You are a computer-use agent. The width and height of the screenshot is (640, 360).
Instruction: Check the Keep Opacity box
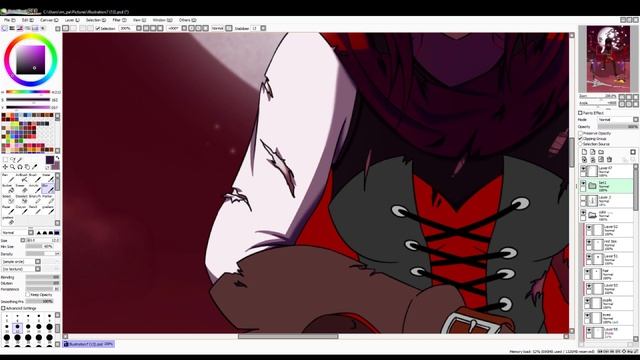(x=28, y=294)
